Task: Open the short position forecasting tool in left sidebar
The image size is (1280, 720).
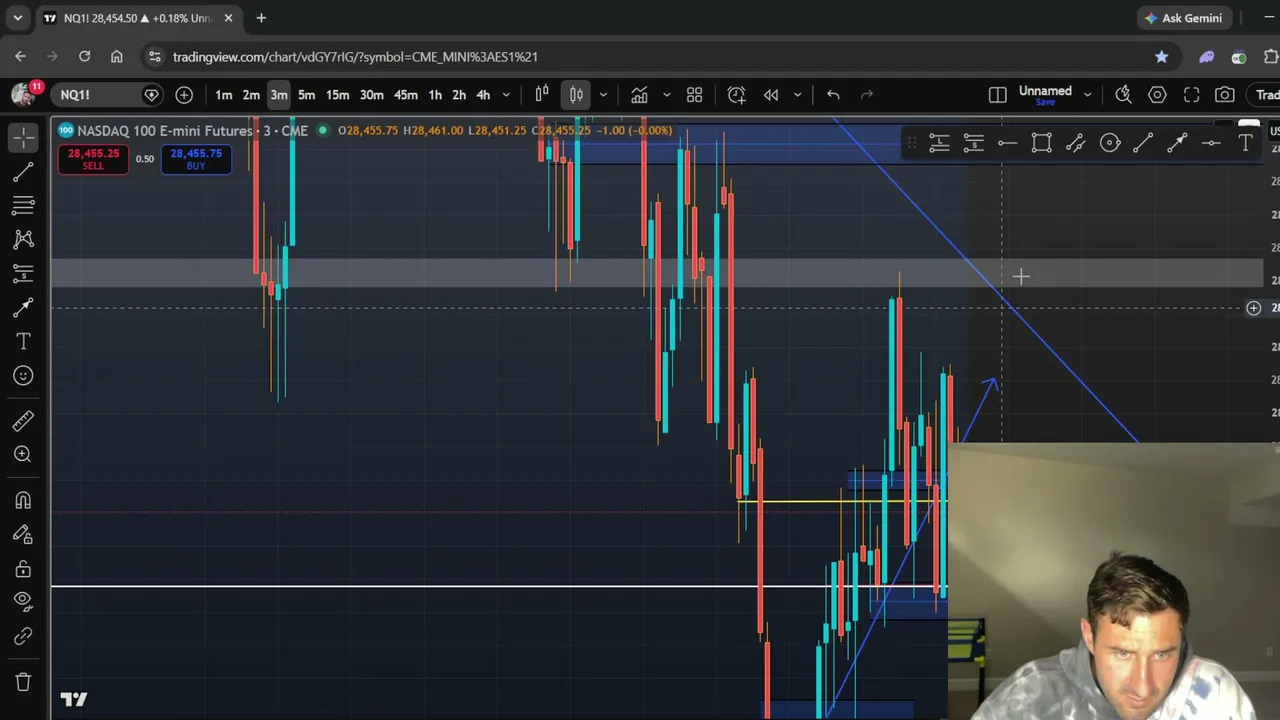Action: pos(23,273)
